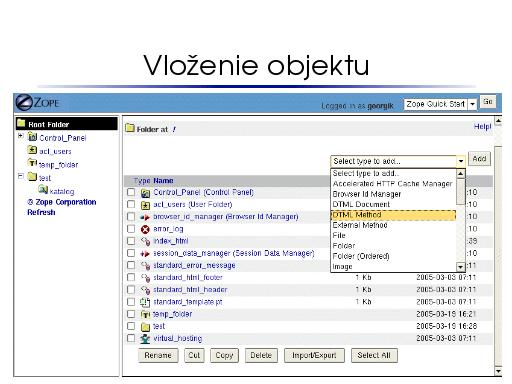512x384 pixels.
Task: Open standard_template.pt link in list
Action: [x=188, y=302]
